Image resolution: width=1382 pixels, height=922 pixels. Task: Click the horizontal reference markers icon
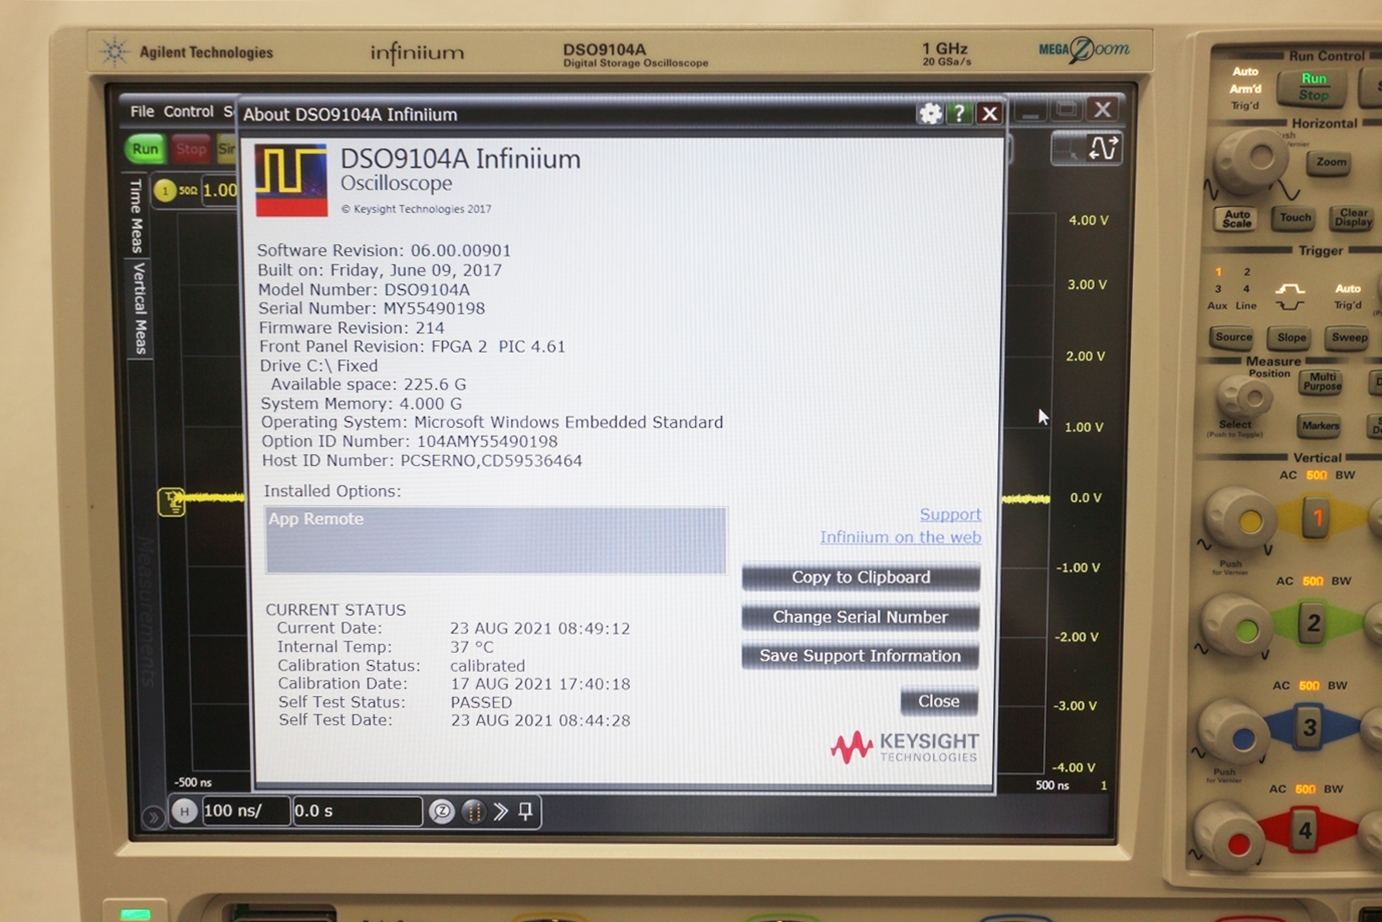pyautogui.click(x=473, y=811)
